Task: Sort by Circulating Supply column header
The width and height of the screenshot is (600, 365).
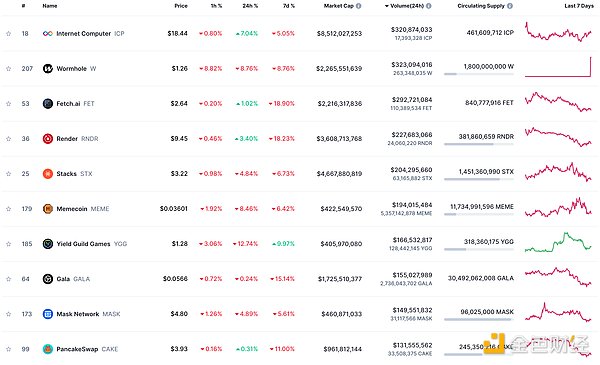Action: click(x=481, y=6)
